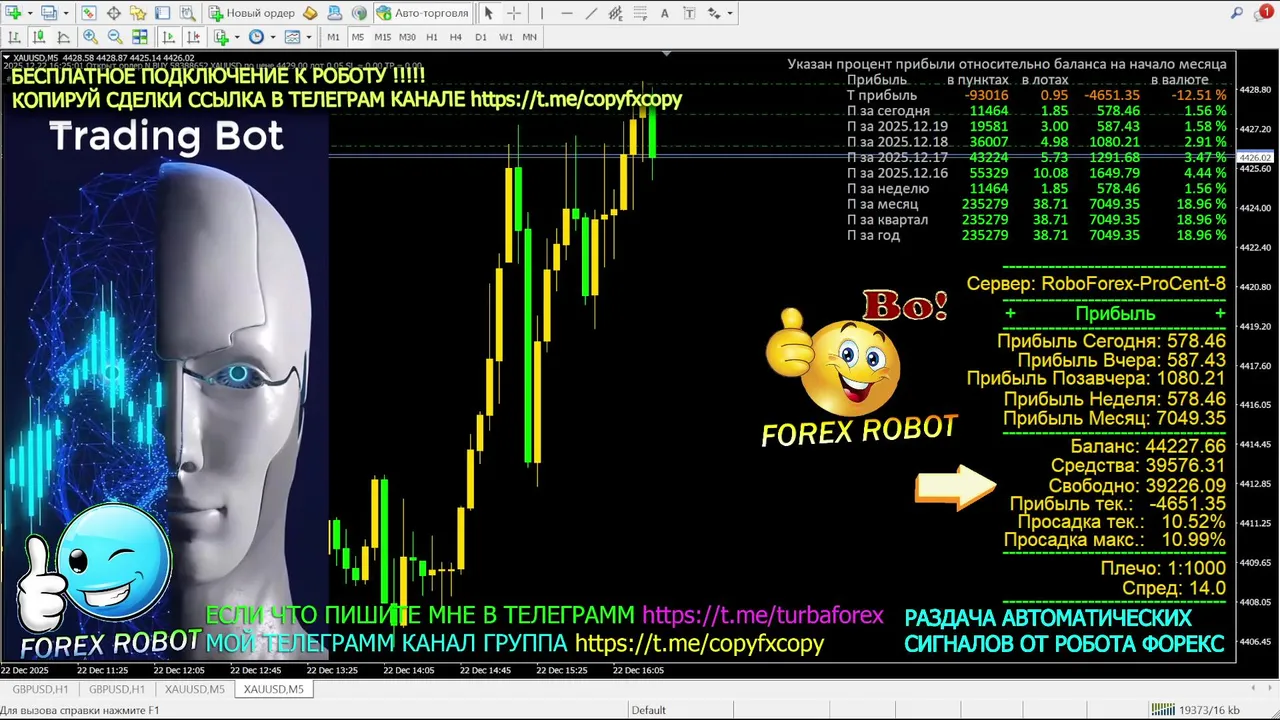This screenshot has height=720, width=1280.
Task: Show the Market Watch panel
Action: tap(89, 13)
